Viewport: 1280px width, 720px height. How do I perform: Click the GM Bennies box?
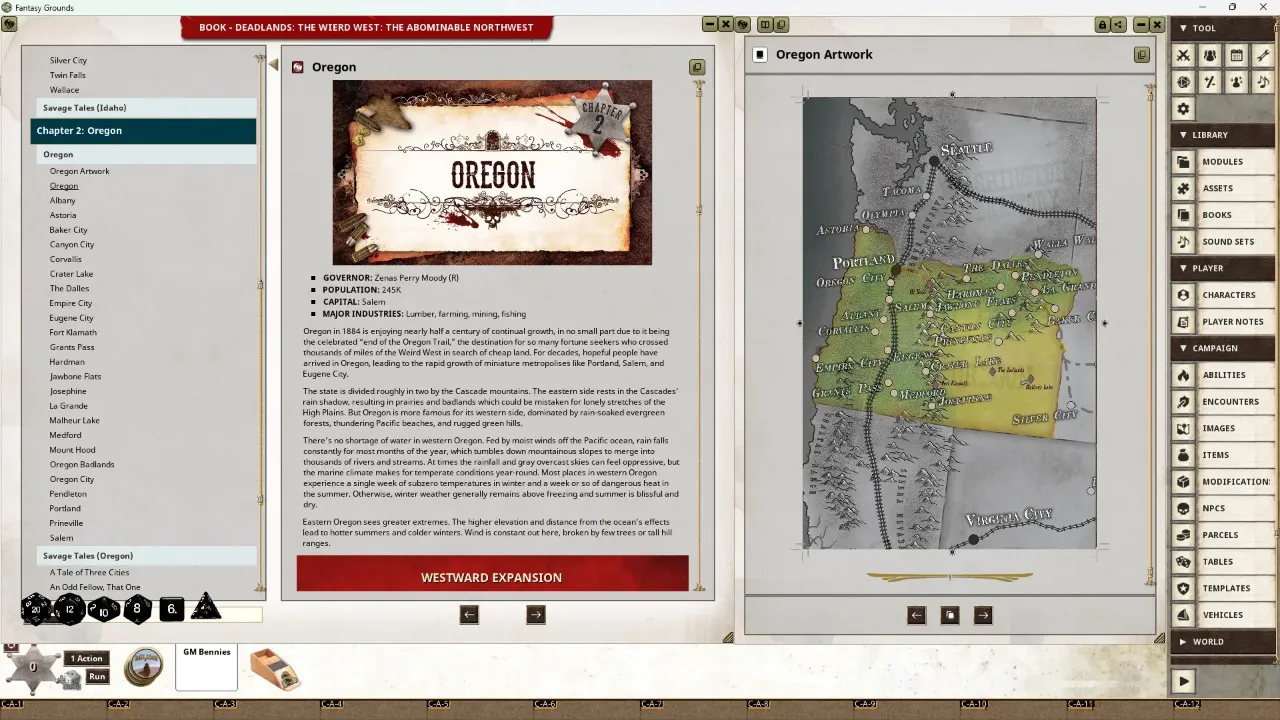click(206, 668)
